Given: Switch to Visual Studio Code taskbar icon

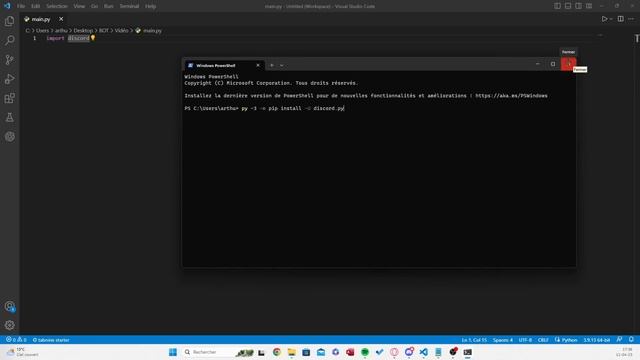Looking at the screenshot, I should tap(424, 352).
